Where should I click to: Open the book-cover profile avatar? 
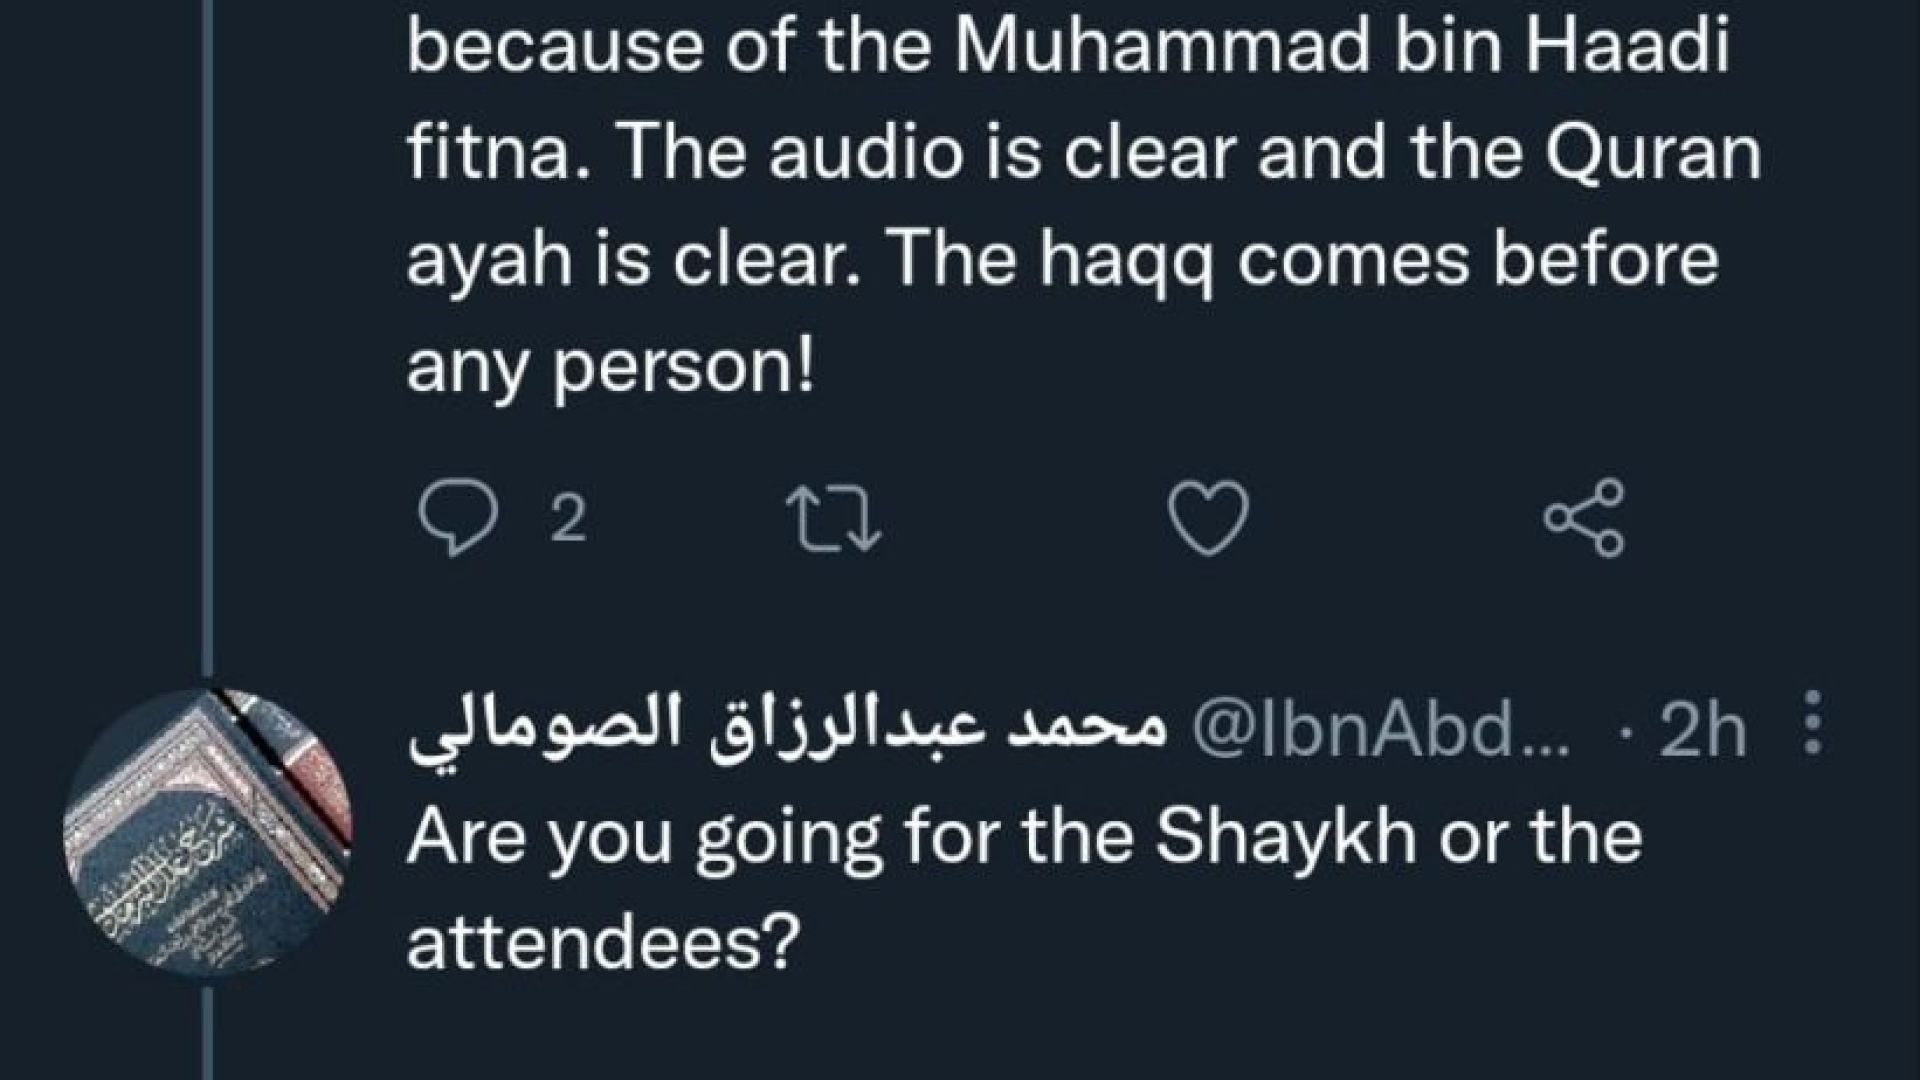[207, 836]
